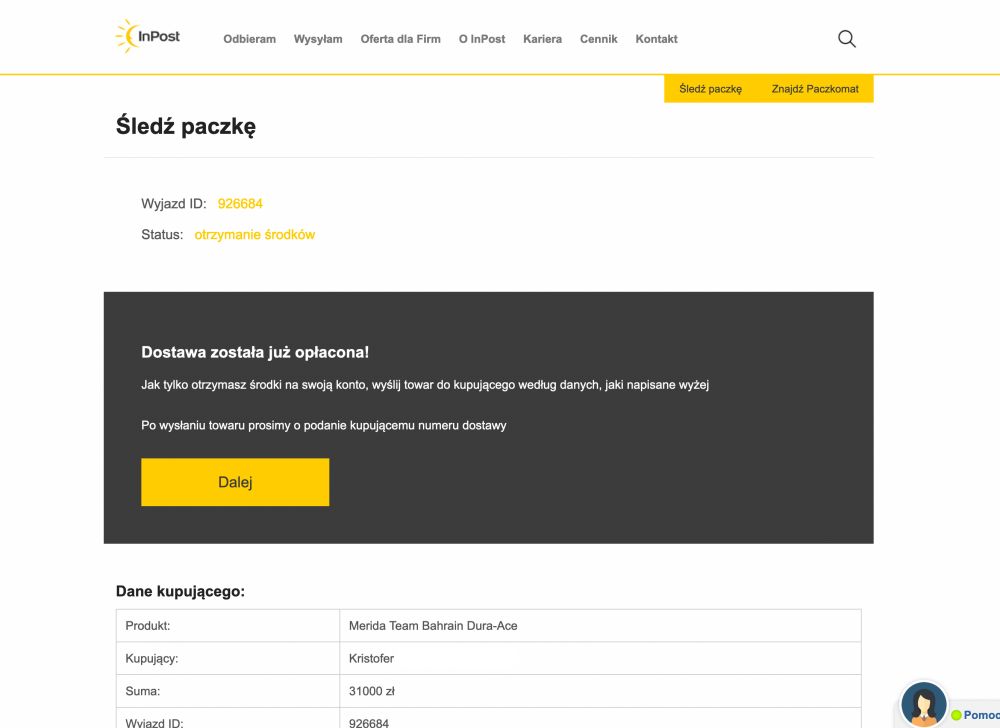1000x728 pixels.
Task: Open the search magnifier icon
Action: (846, 39)
